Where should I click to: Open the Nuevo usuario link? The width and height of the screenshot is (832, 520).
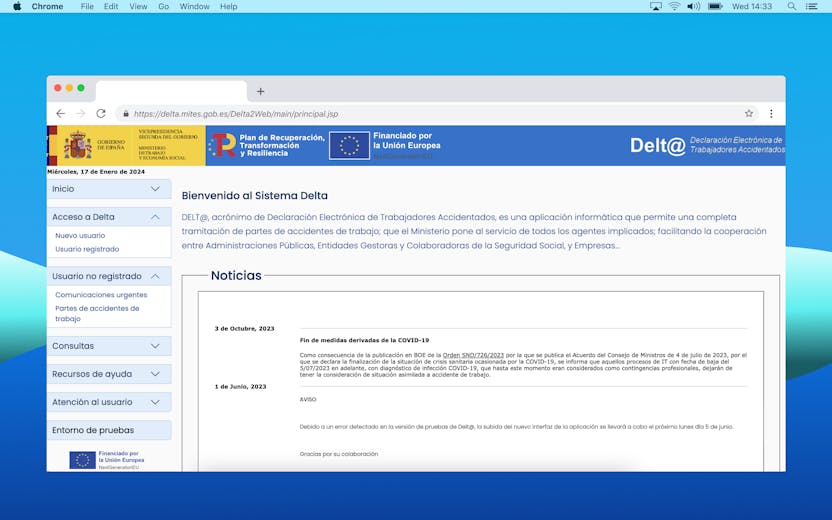click(x=80, y=236)
